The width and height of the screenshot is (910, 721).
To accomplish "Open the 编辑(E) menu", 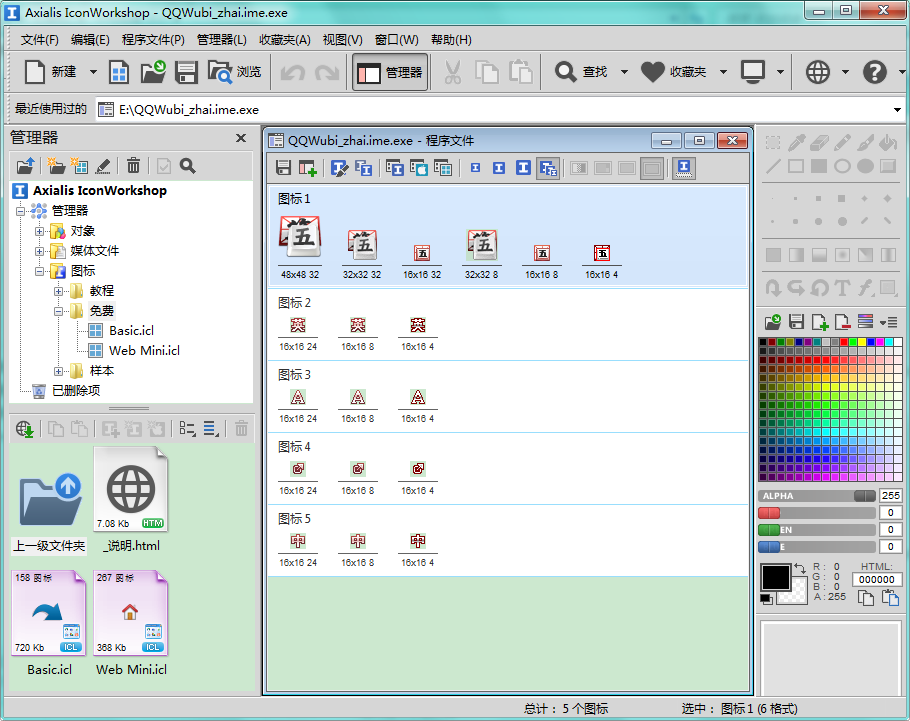I will [90, 39].
